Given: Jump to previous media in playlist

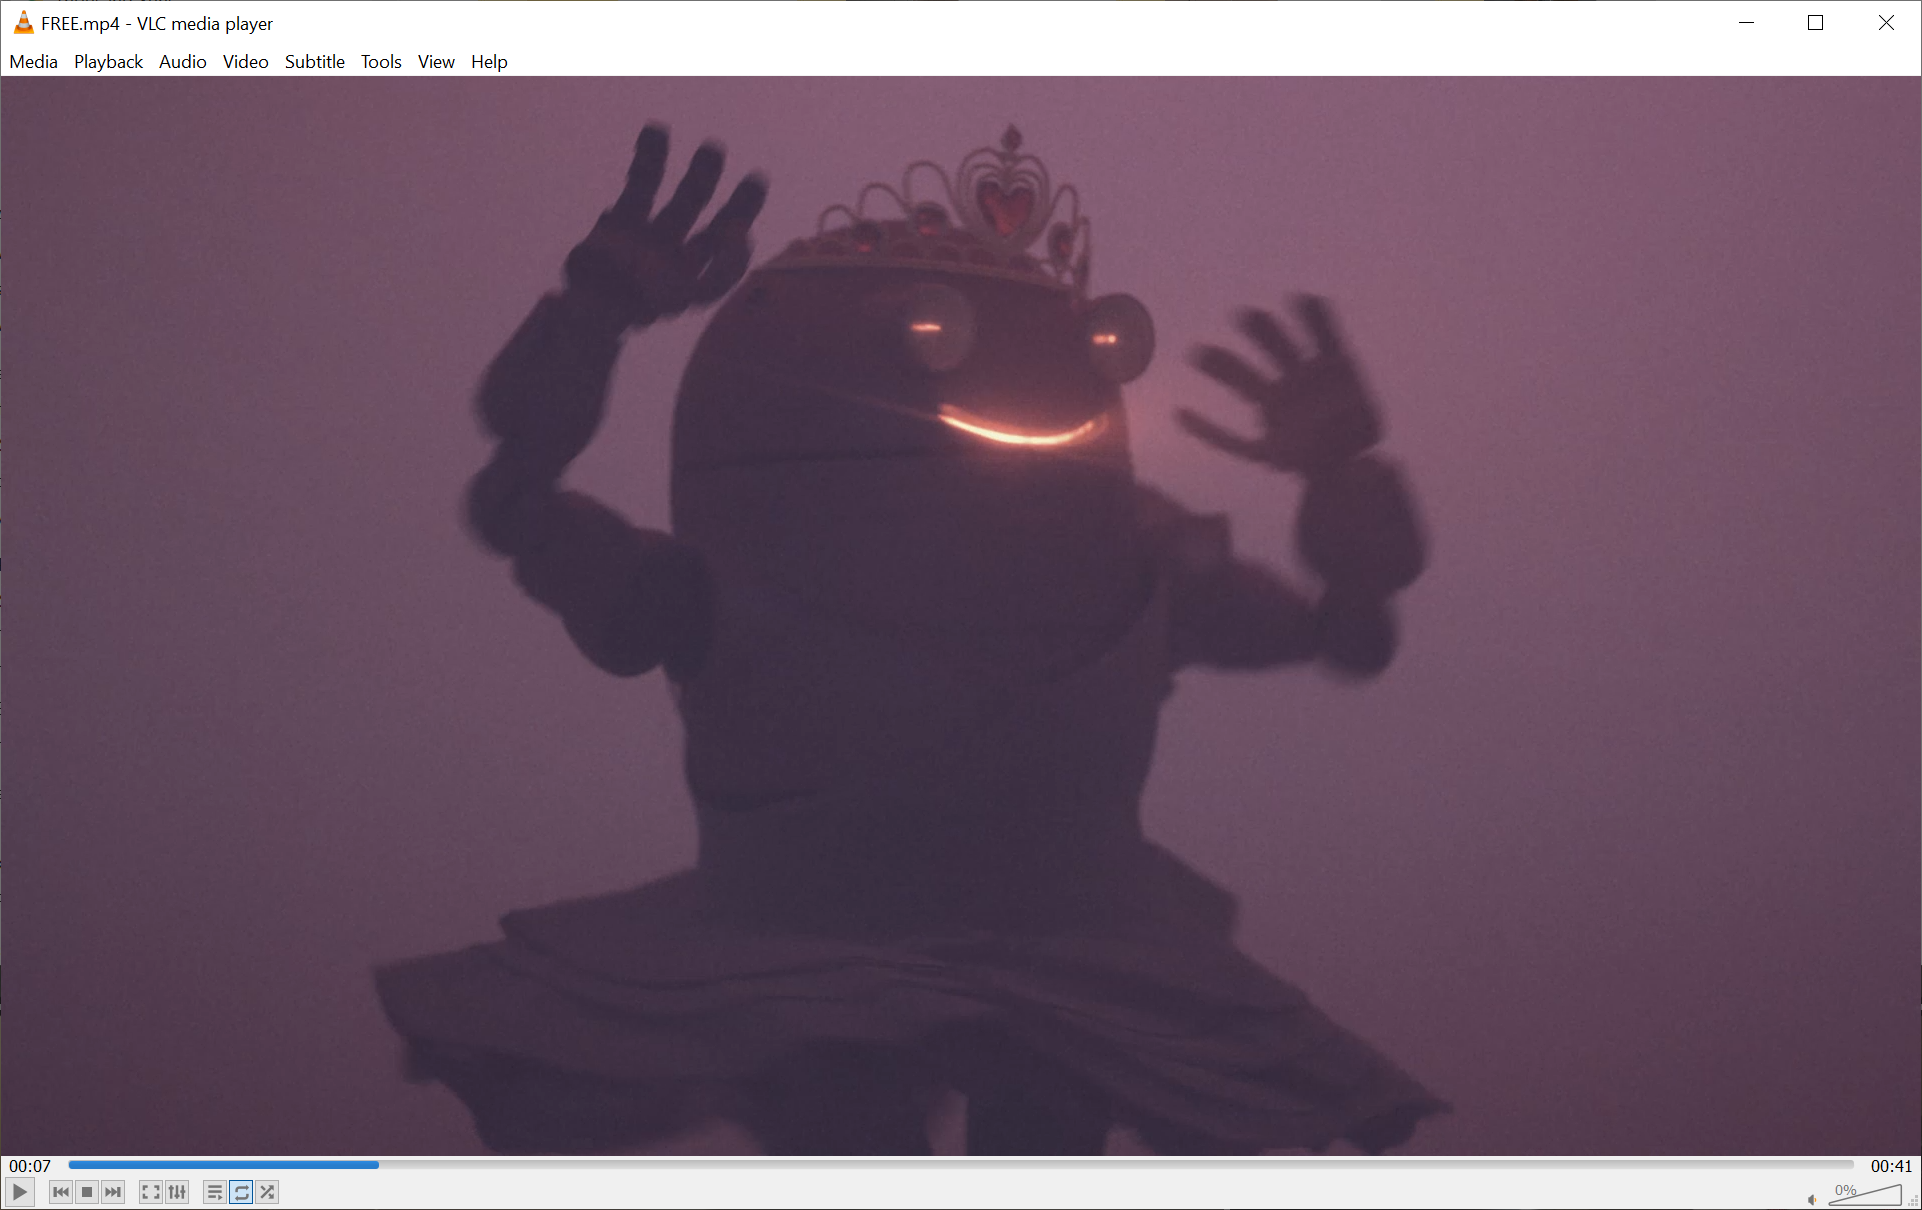Looking at the screenshot, I should [61, 1192].
